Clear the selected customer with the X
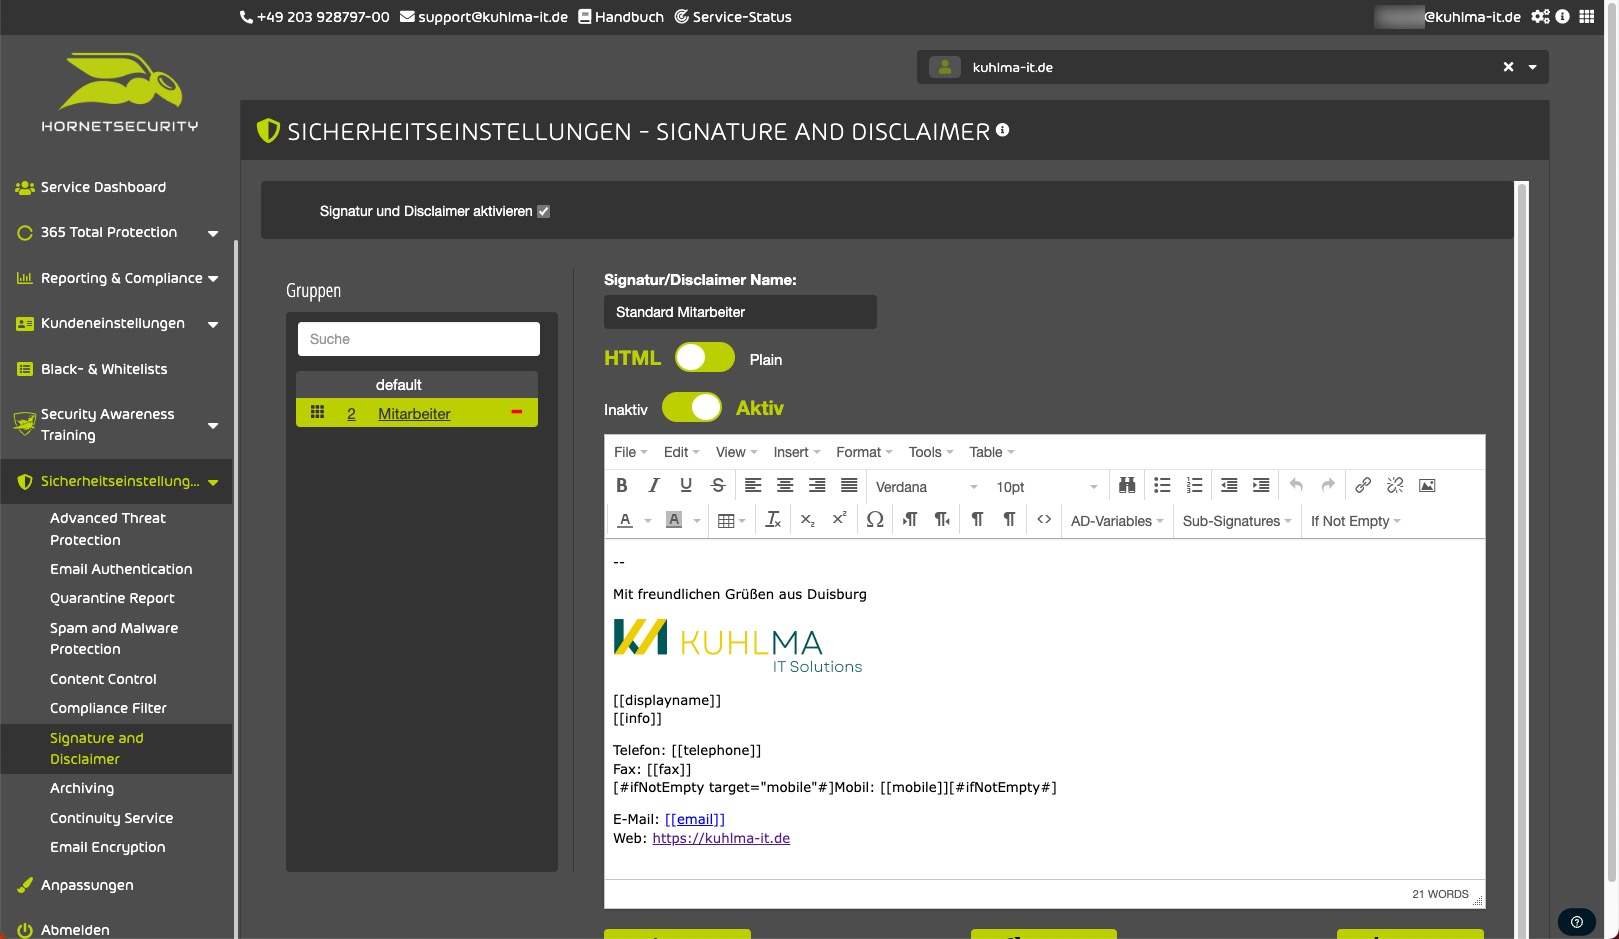Screen dimensions: 1619x939 [x=1508, y=67]
